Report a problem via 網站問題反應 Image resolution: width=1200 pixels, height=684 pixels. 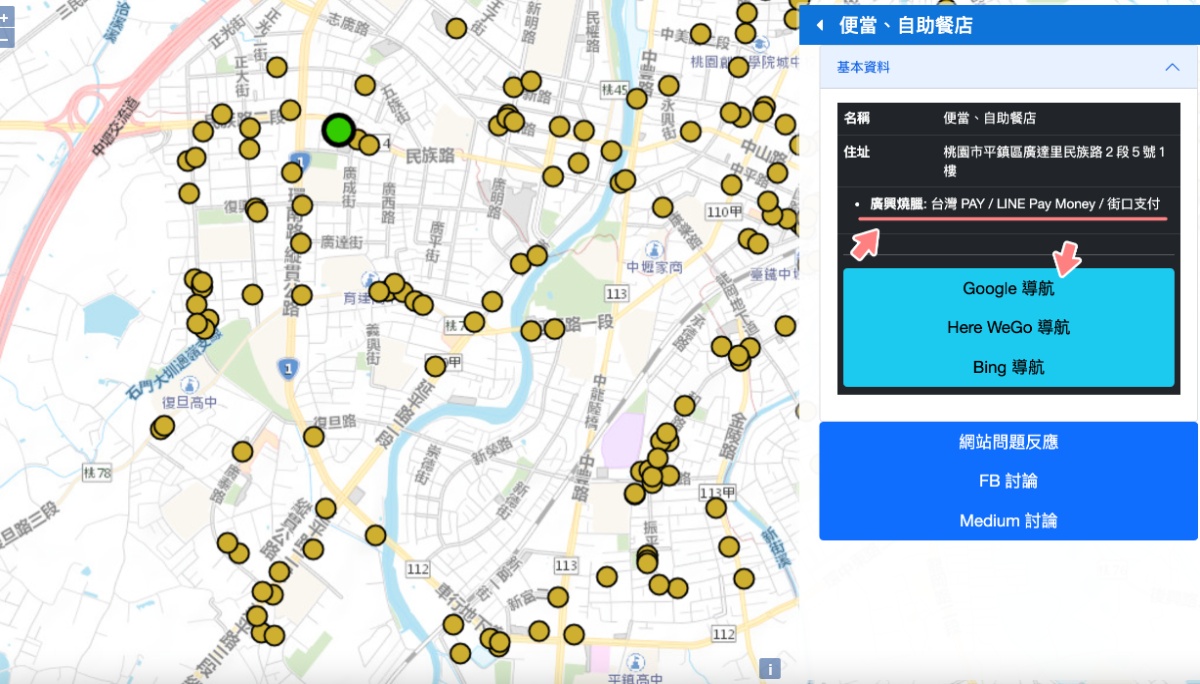click(x=1008, y=441)
